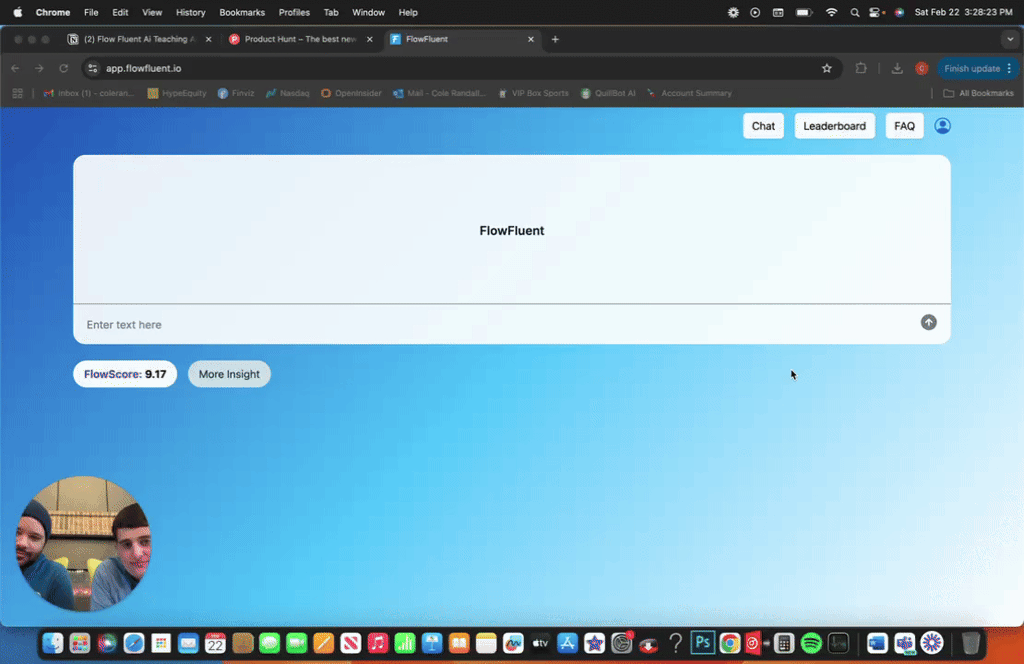Switch to the Product Hunt tab
This screenshot has height=664, width=1024.
[299, 39]
